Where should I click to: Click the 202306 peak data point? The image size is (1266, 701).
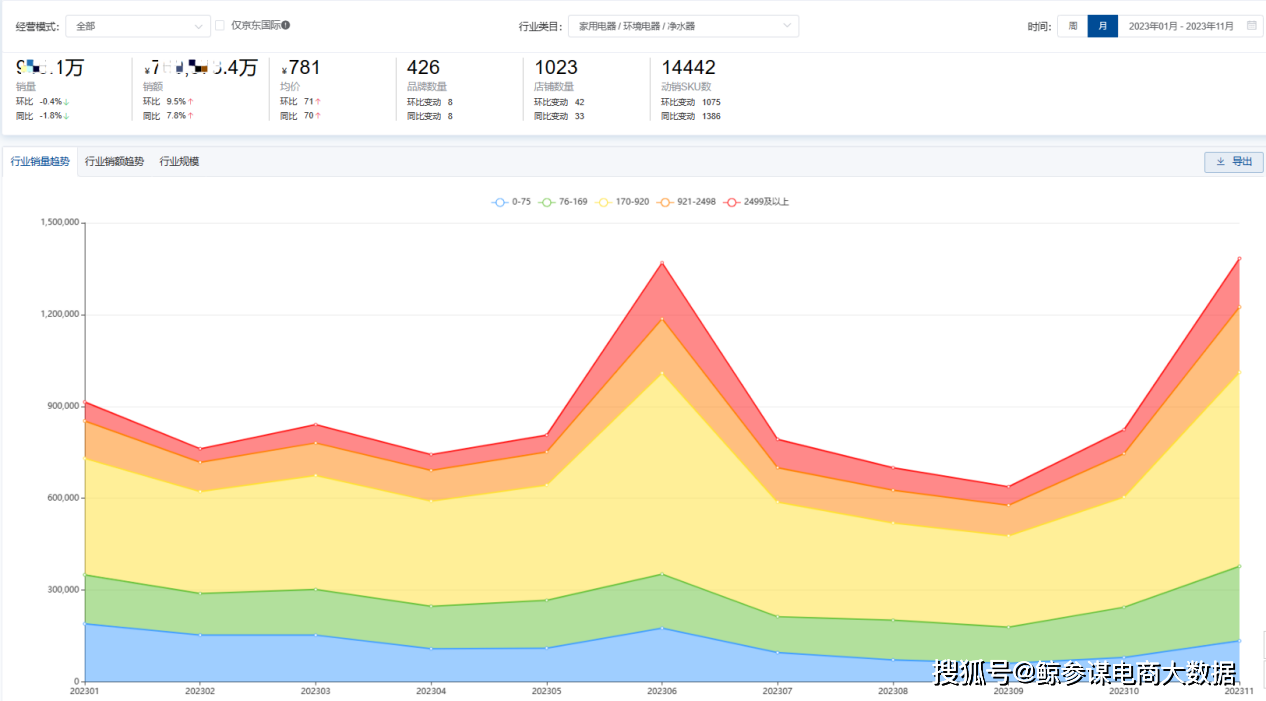pos(661,263)
